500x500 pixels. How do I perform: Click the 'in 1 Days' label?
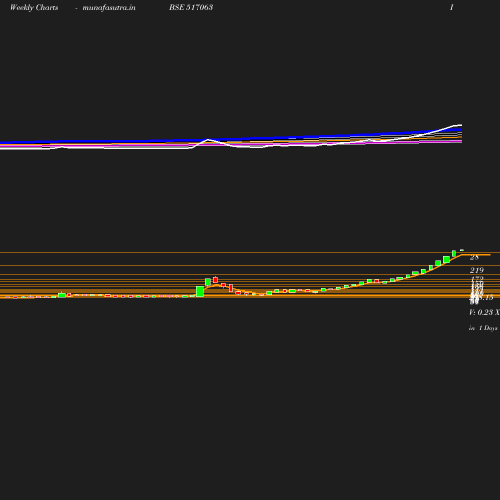point(483,328)
